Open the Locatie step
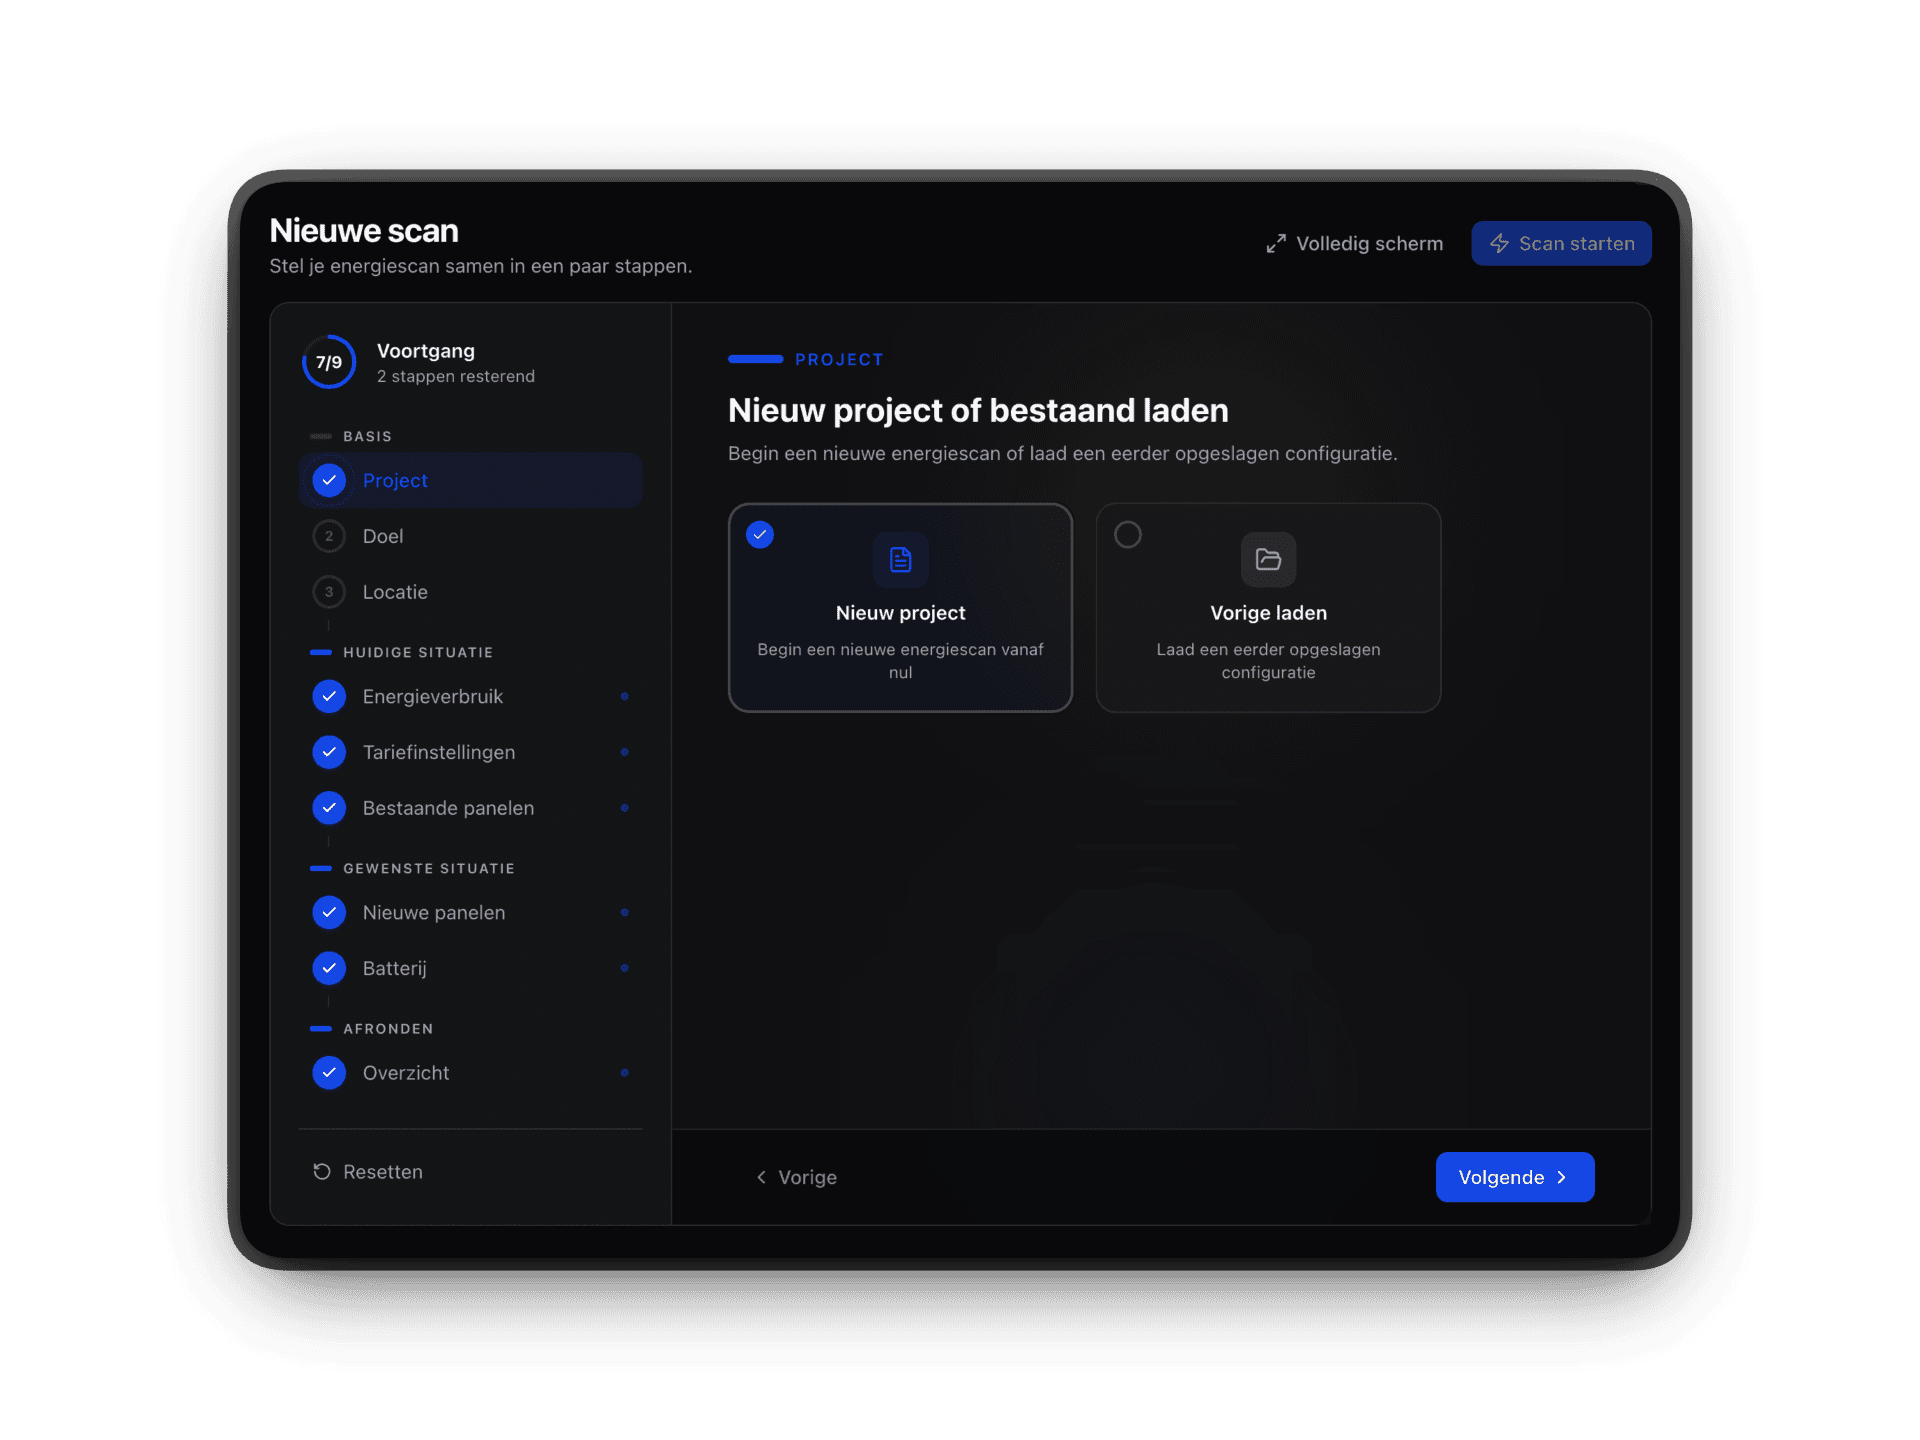This screenshot has width=1920, height=1440. click(x=395, y=592)
